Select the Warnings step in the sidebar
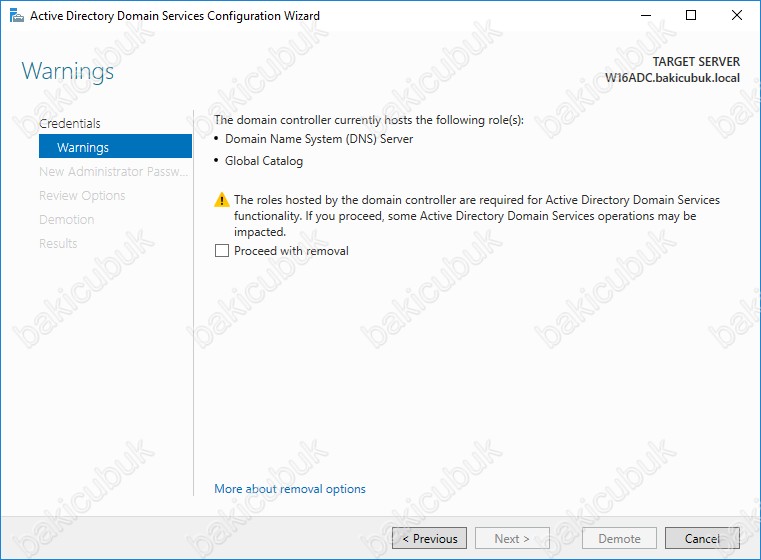 point(83,147)
